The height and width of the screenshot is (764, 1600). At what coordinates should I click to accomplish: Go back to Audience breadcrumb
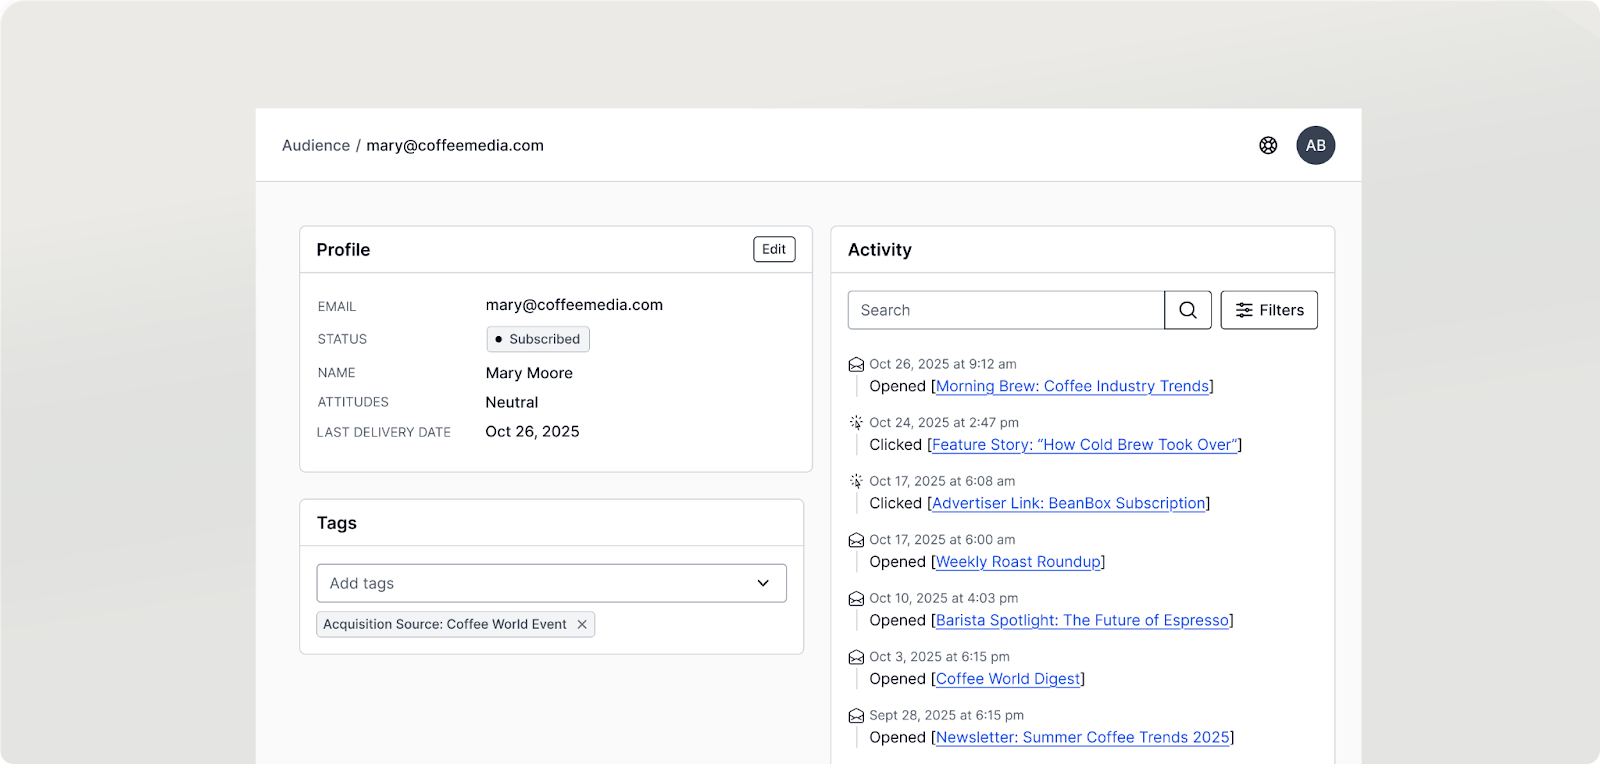coord(316,145)
